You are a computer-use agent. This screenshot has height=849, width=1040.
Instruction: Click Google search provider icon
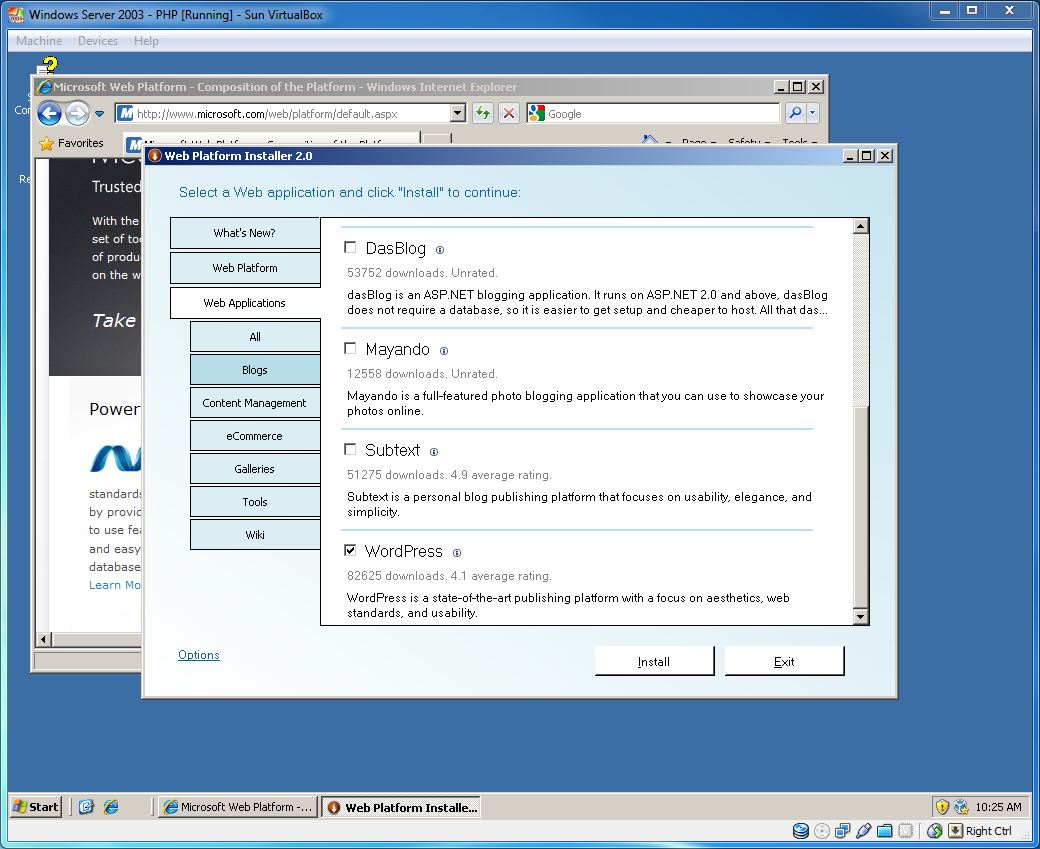tap(536, 113)
